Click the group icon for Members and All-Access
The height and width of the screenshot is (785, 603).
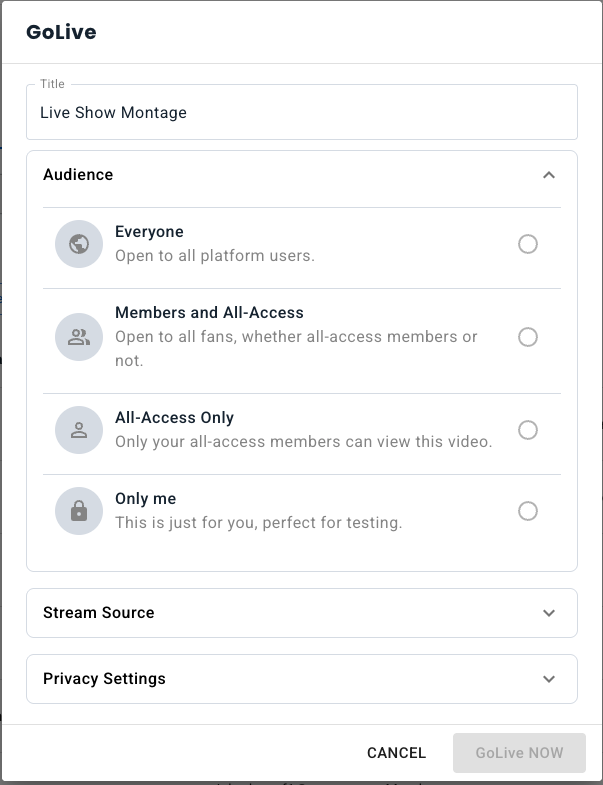click(x=79, y=337)
